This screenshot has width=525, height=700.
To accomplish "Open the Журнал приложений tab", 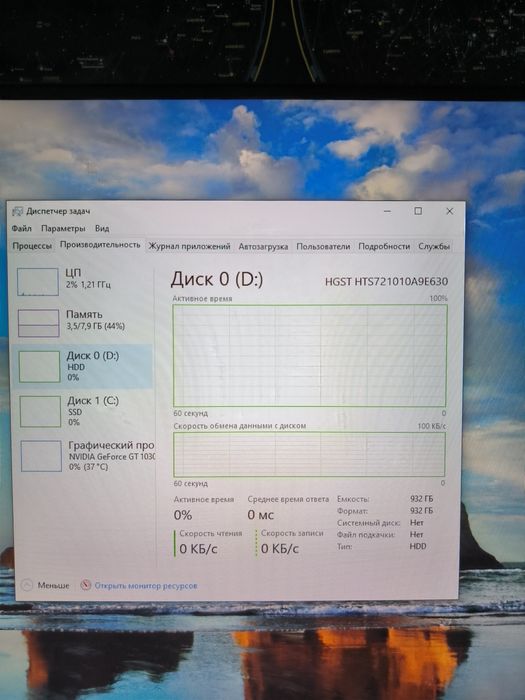I will click(189, 246).
